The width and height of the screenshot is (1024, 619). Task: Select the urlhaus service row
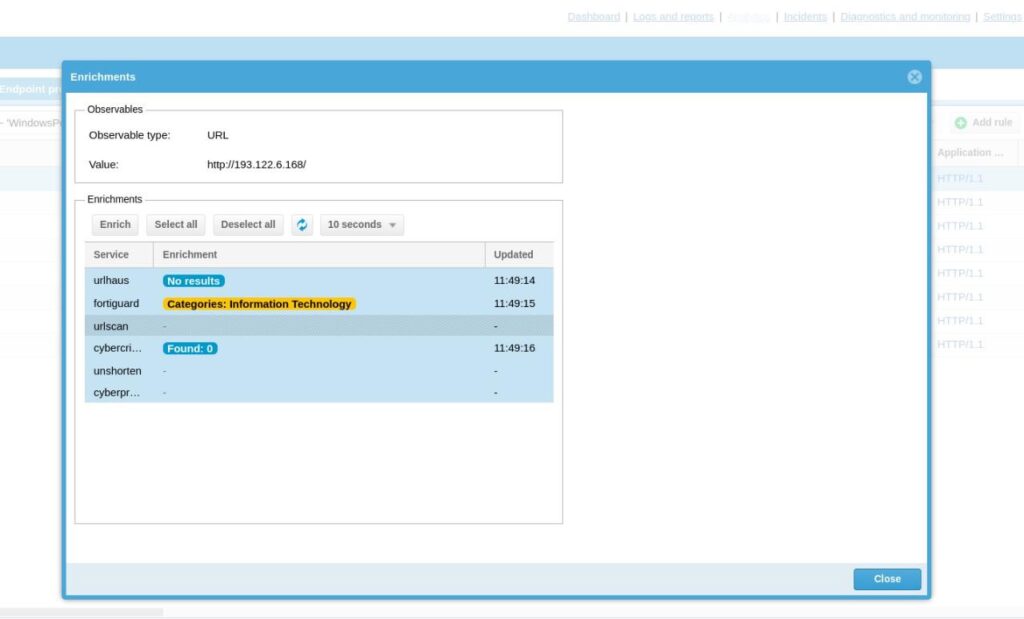coord(111,281)
